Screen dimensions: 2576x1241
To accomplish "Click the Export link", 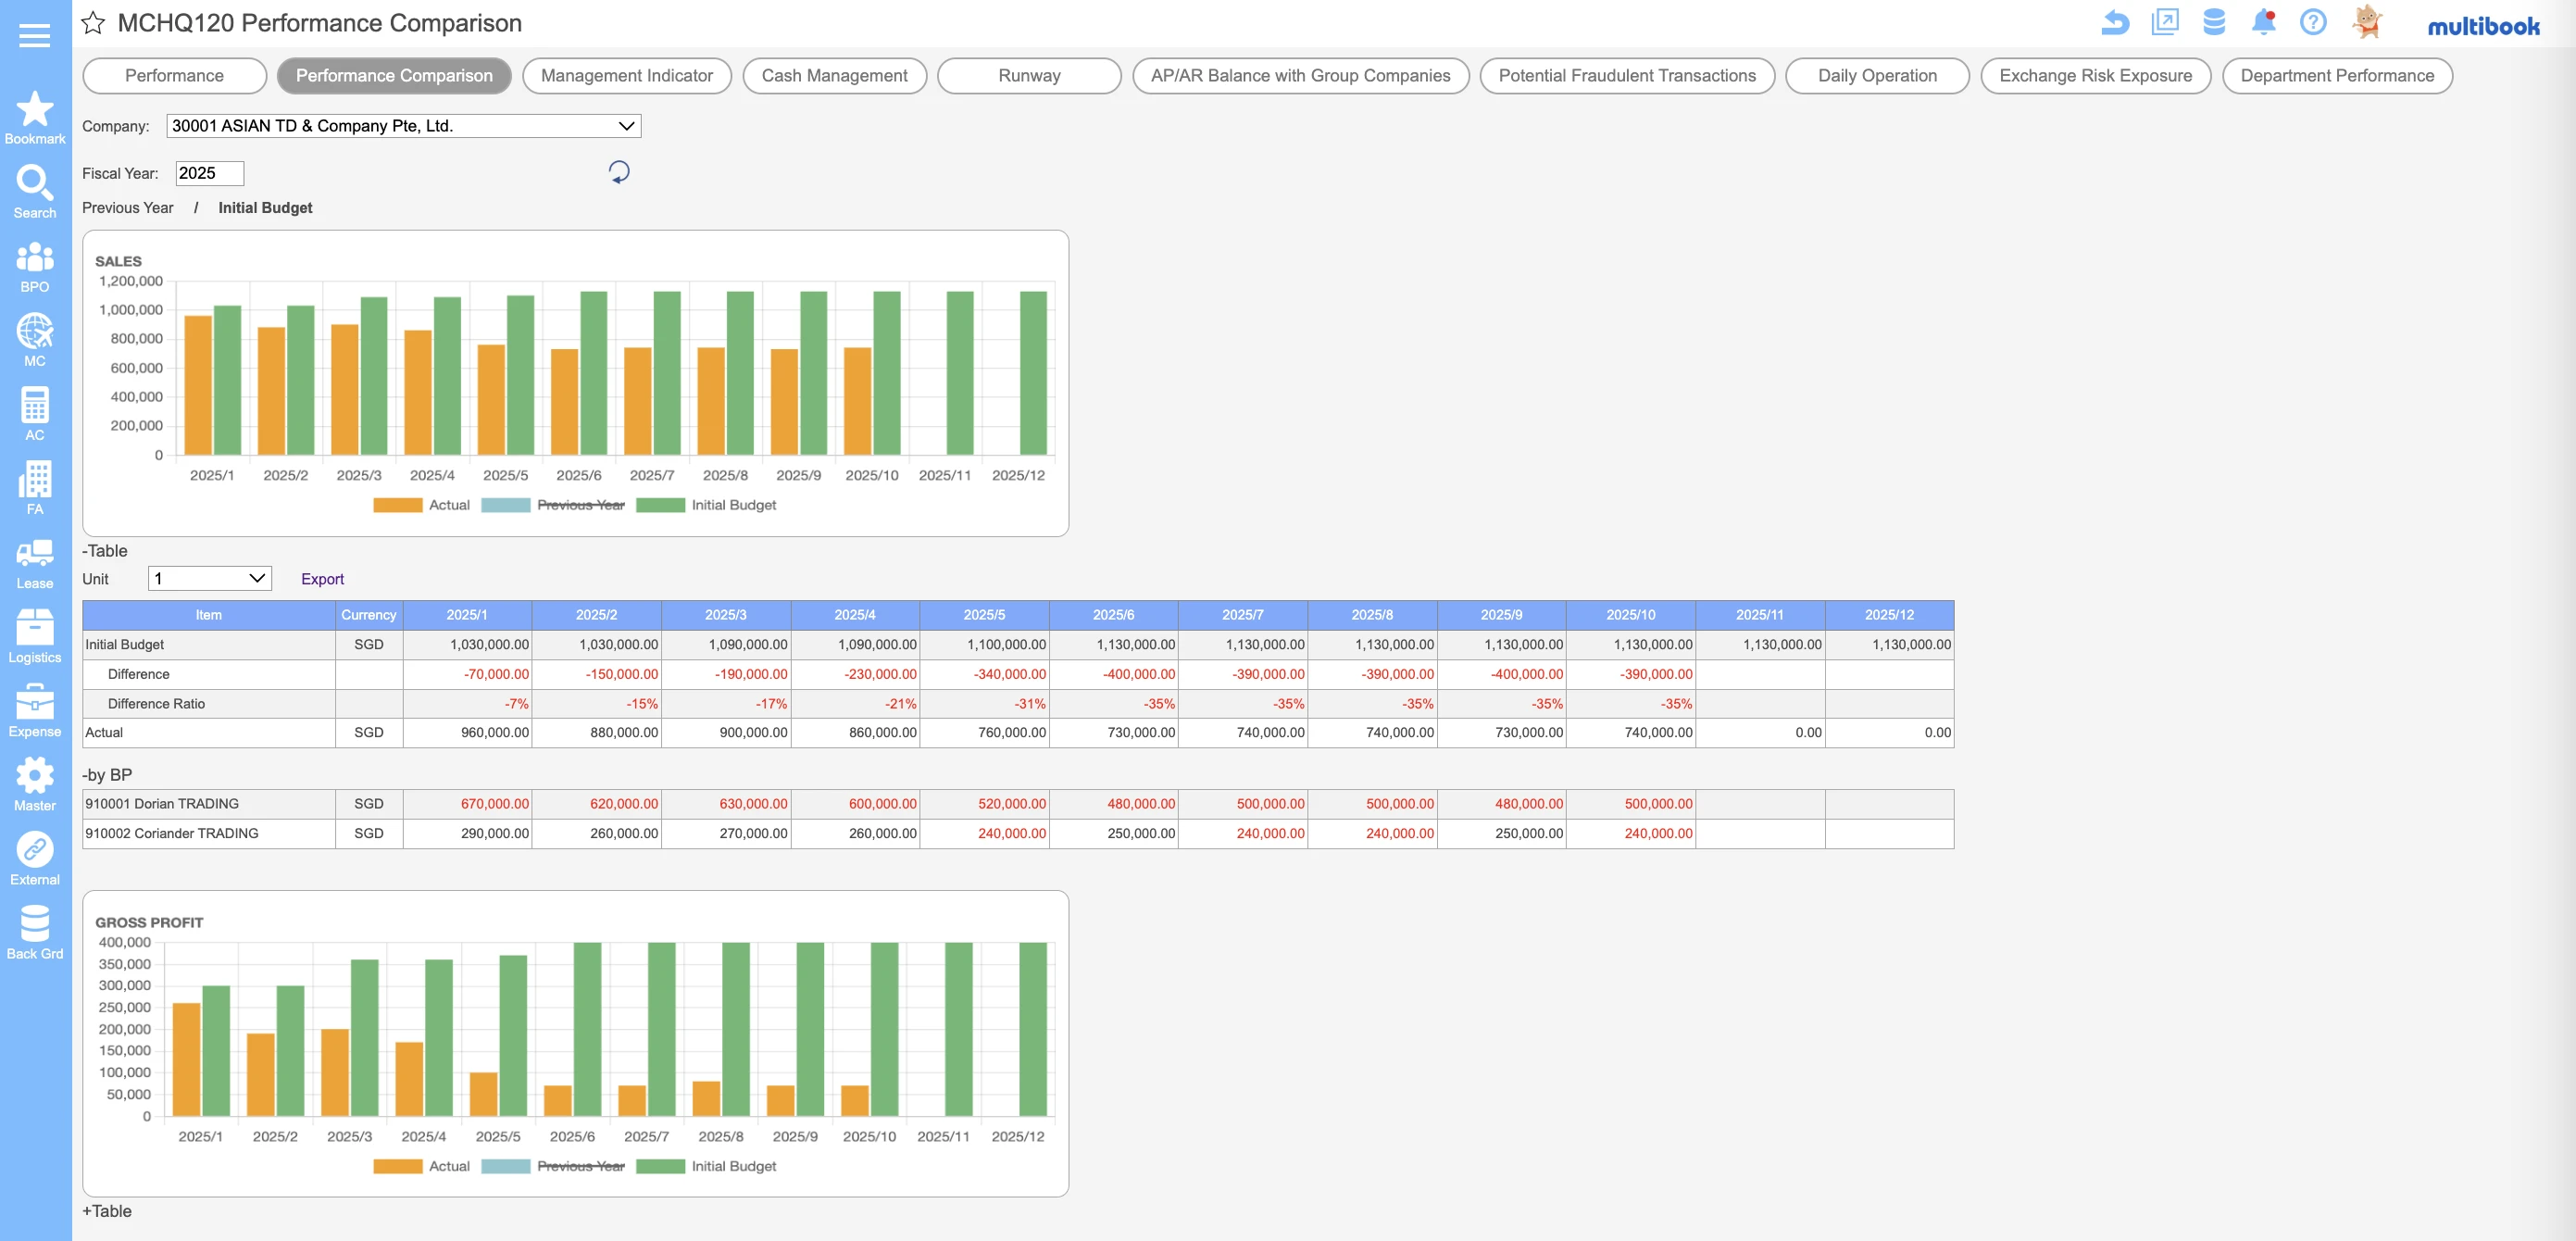I will [x=322, y=579].
